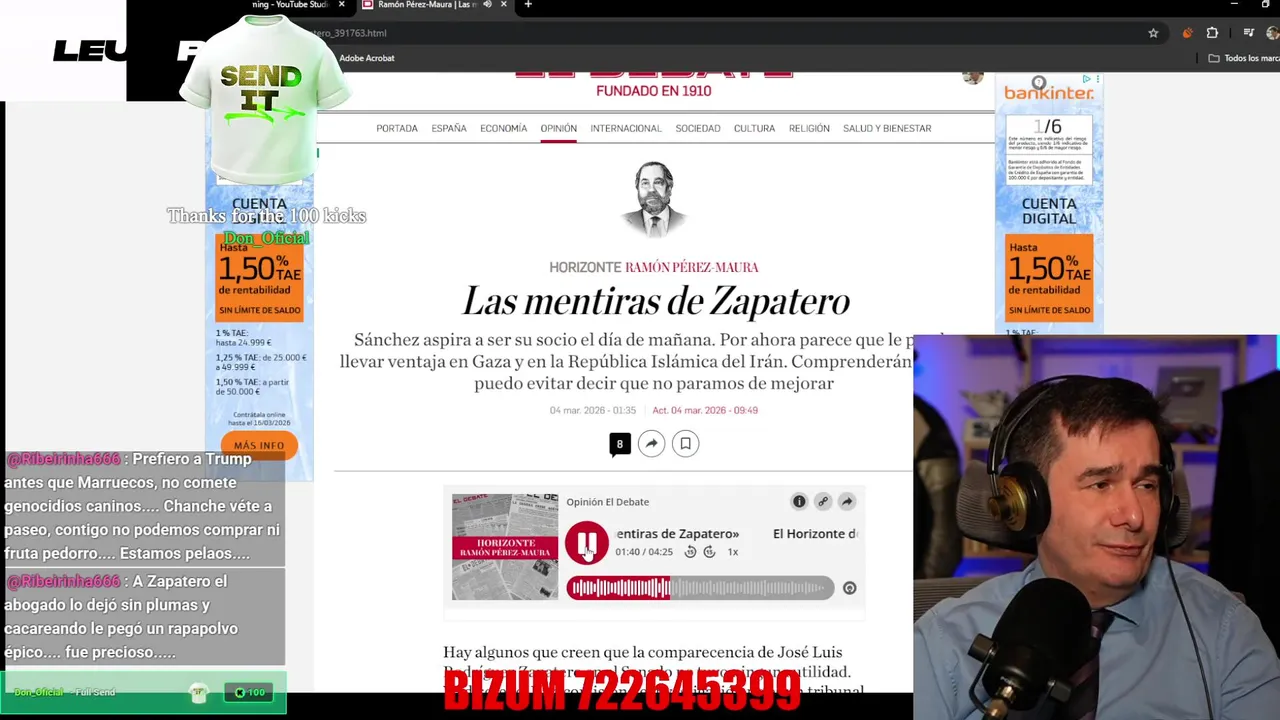The image size is (1280, 720).
Task: Bookmark this page with the star icon
Action: pos(1153,33)
